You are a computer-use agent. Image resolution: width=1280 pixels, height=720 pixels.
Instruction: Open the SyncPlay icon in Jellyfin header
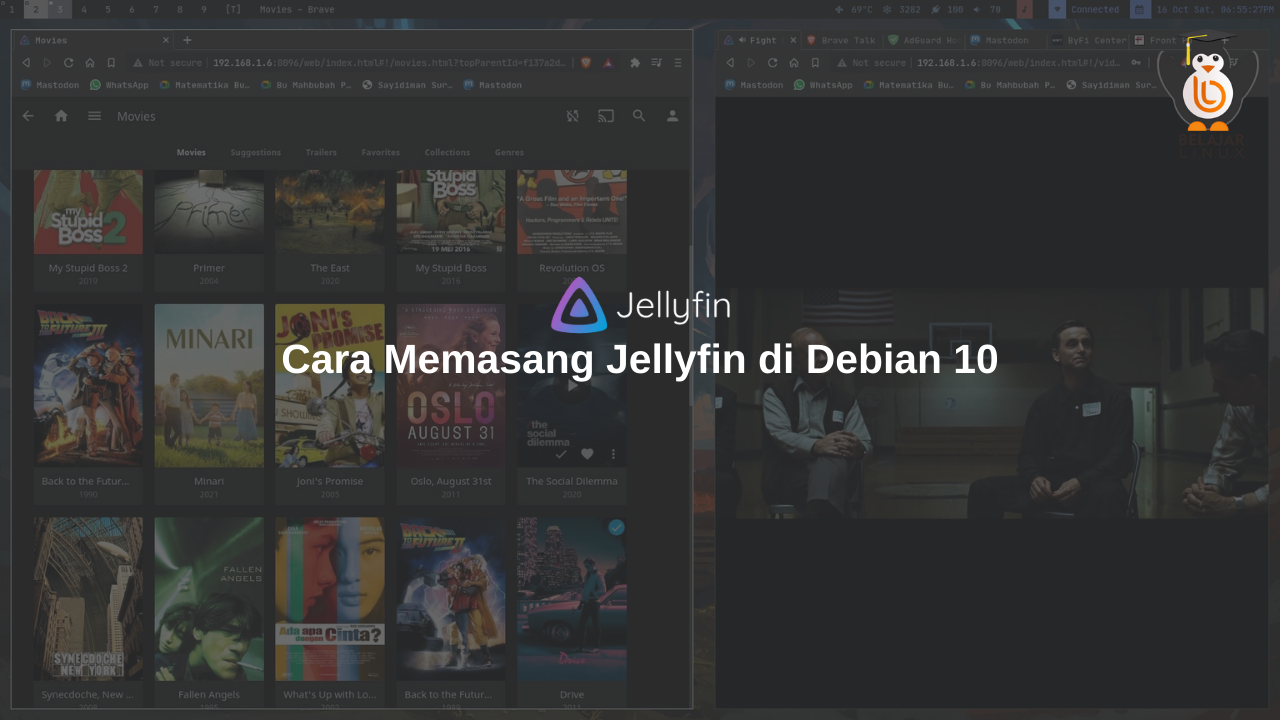point(572,116)
